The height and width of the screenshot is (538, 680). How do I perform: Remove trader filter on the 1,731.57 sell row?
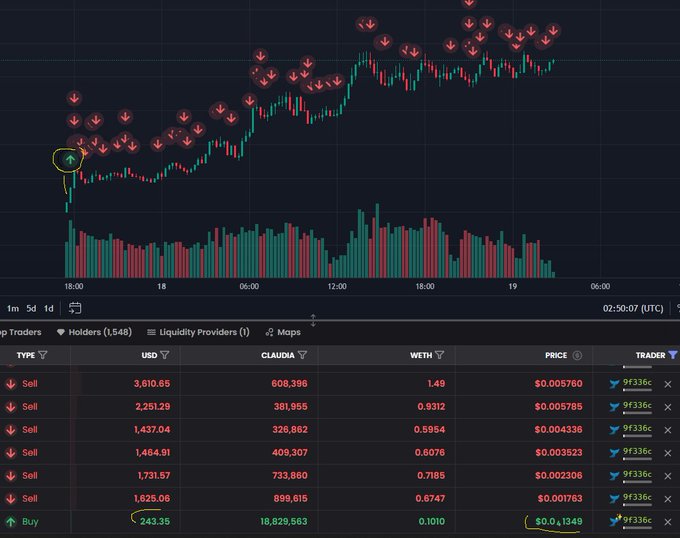668,476
